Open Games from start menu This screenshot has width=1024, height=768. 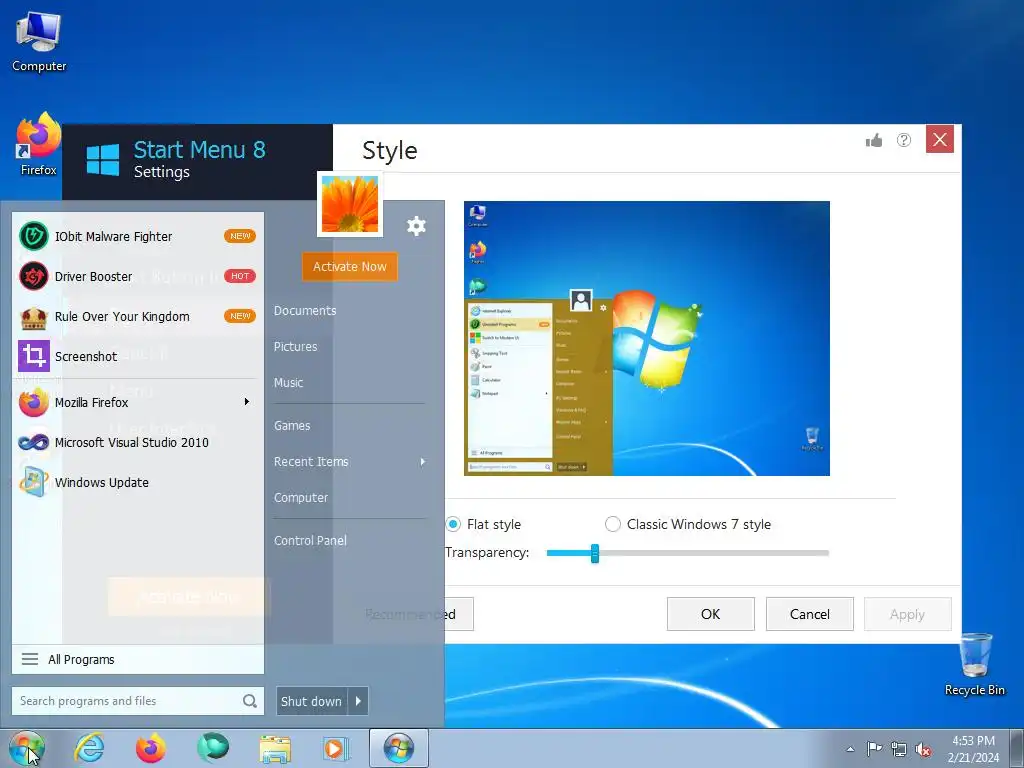292,426
